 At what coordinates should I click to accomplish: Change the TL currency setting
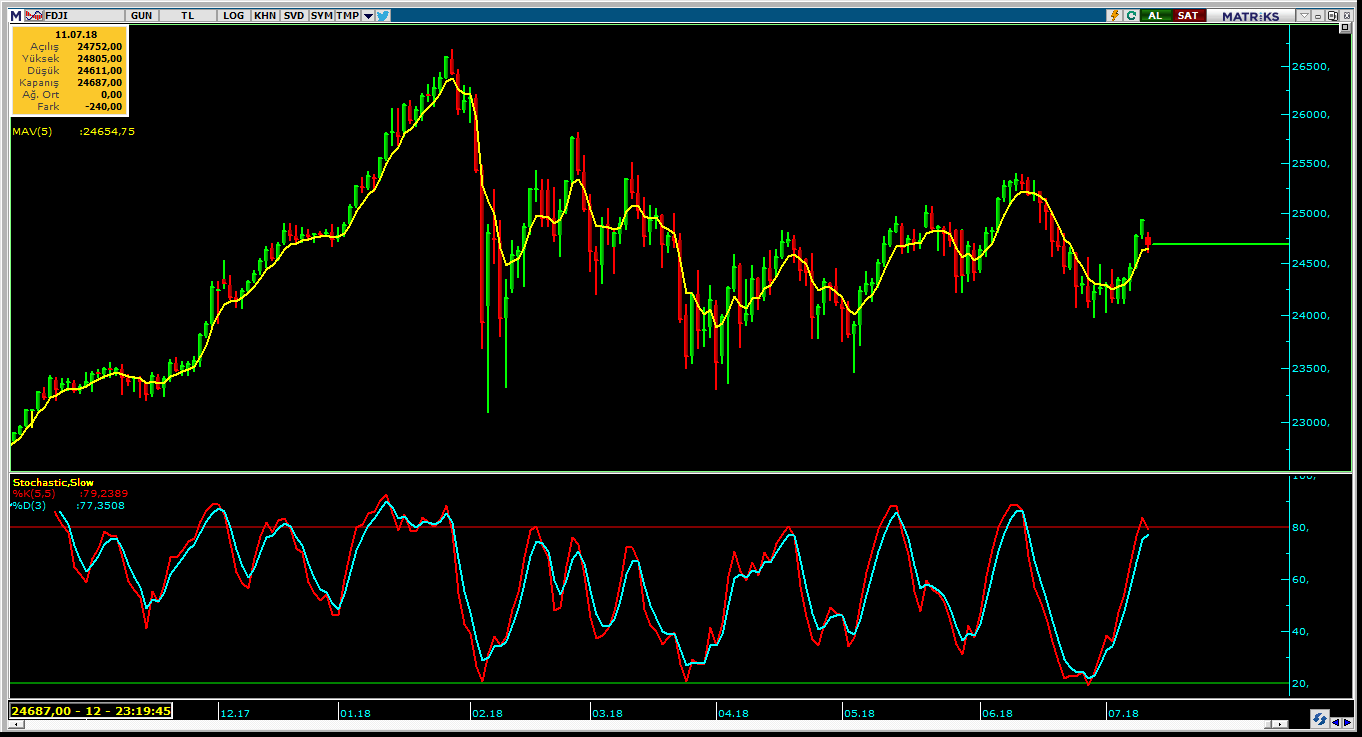(189, 15)
